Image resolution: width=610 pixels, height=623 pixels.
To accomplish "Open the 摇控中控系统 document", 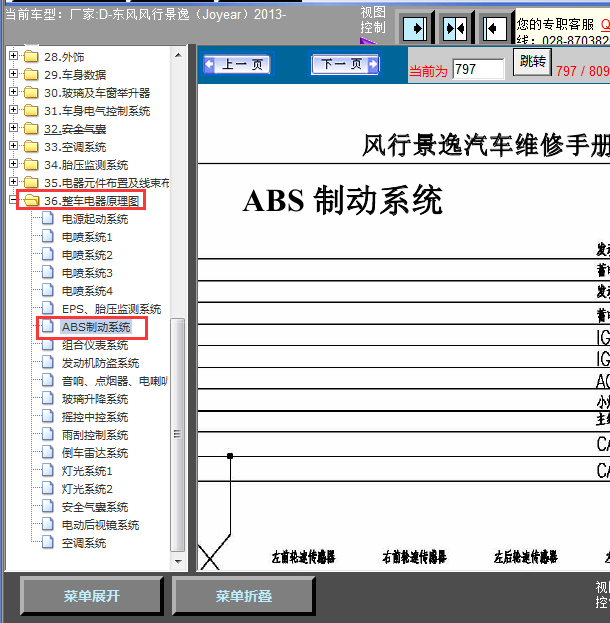I will tap(95, 417).
